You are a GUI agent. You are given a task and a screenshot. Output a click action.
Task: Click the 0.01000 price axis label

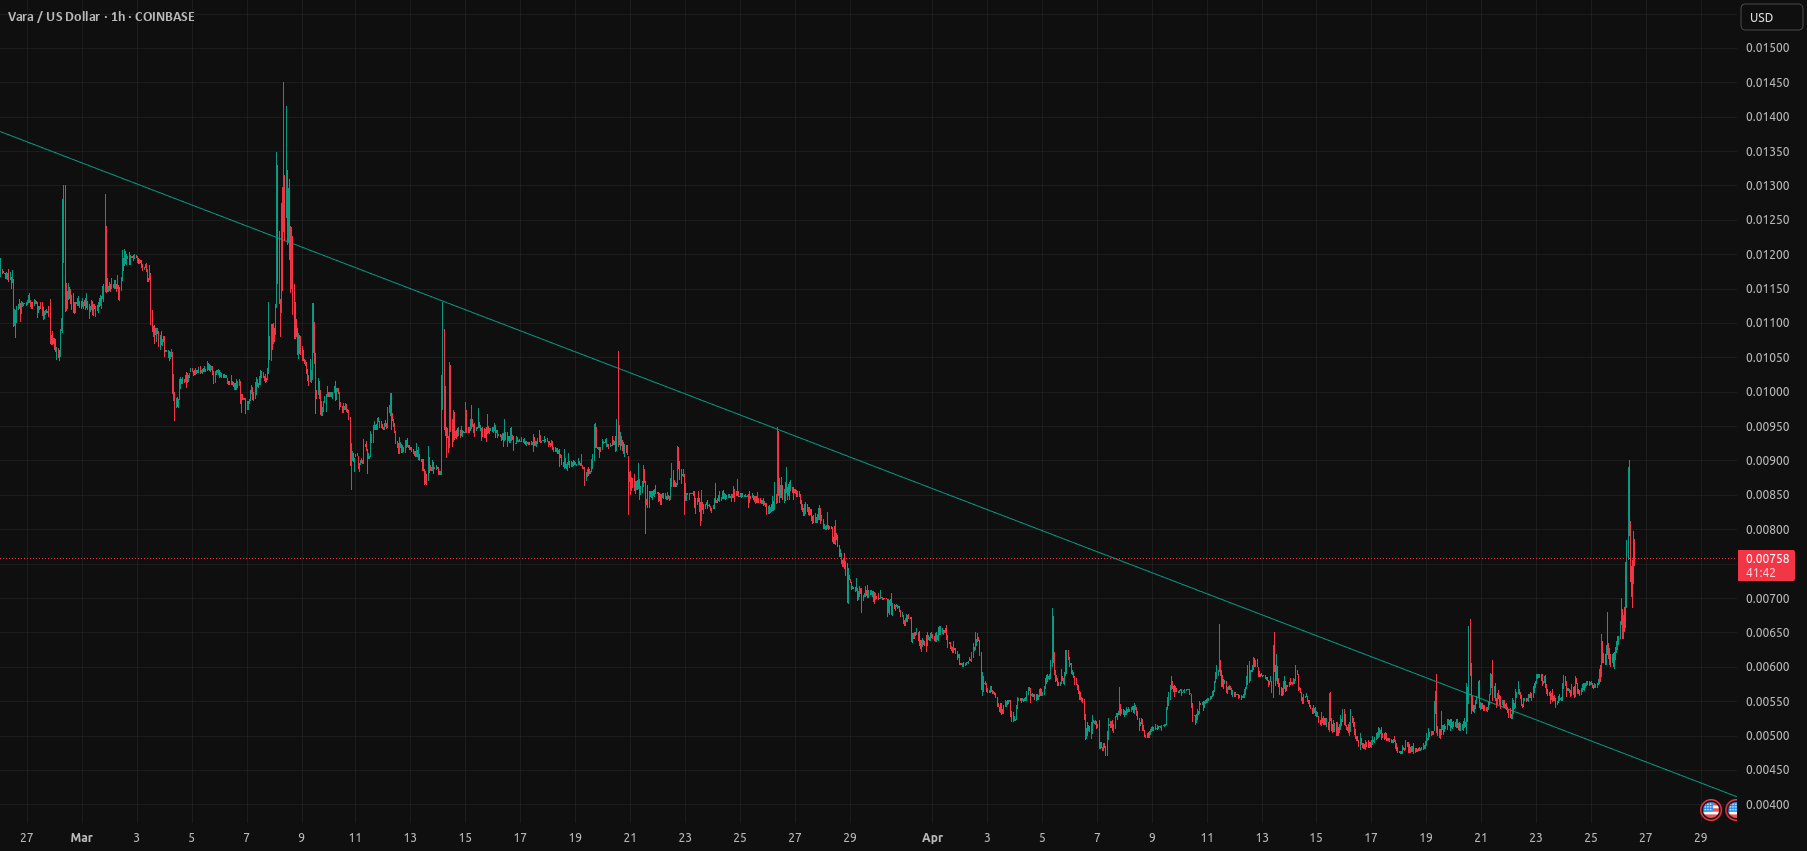(1767, 392)
